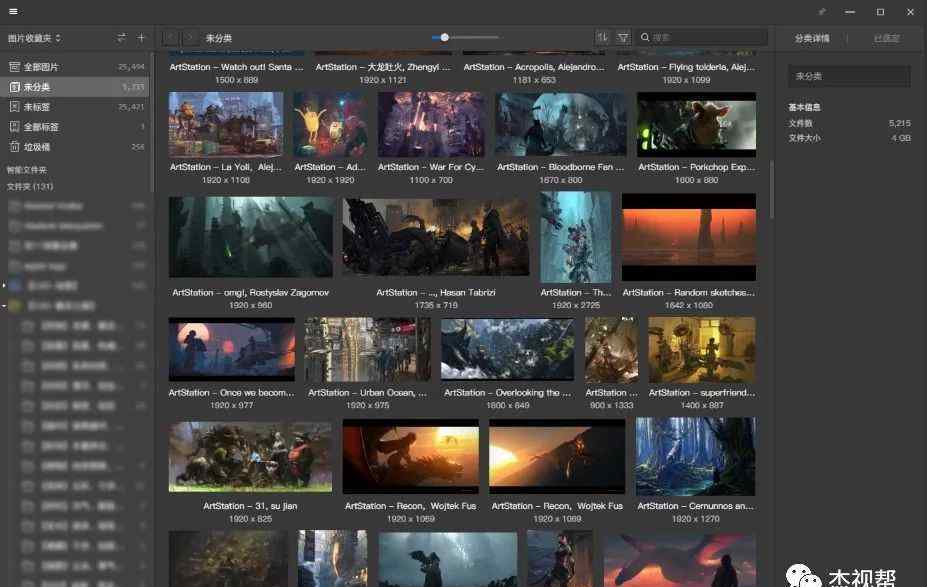This screenshot has width=927, height=587.
Task: Switch to the 已选定 tab
Action: click(886, 38)
